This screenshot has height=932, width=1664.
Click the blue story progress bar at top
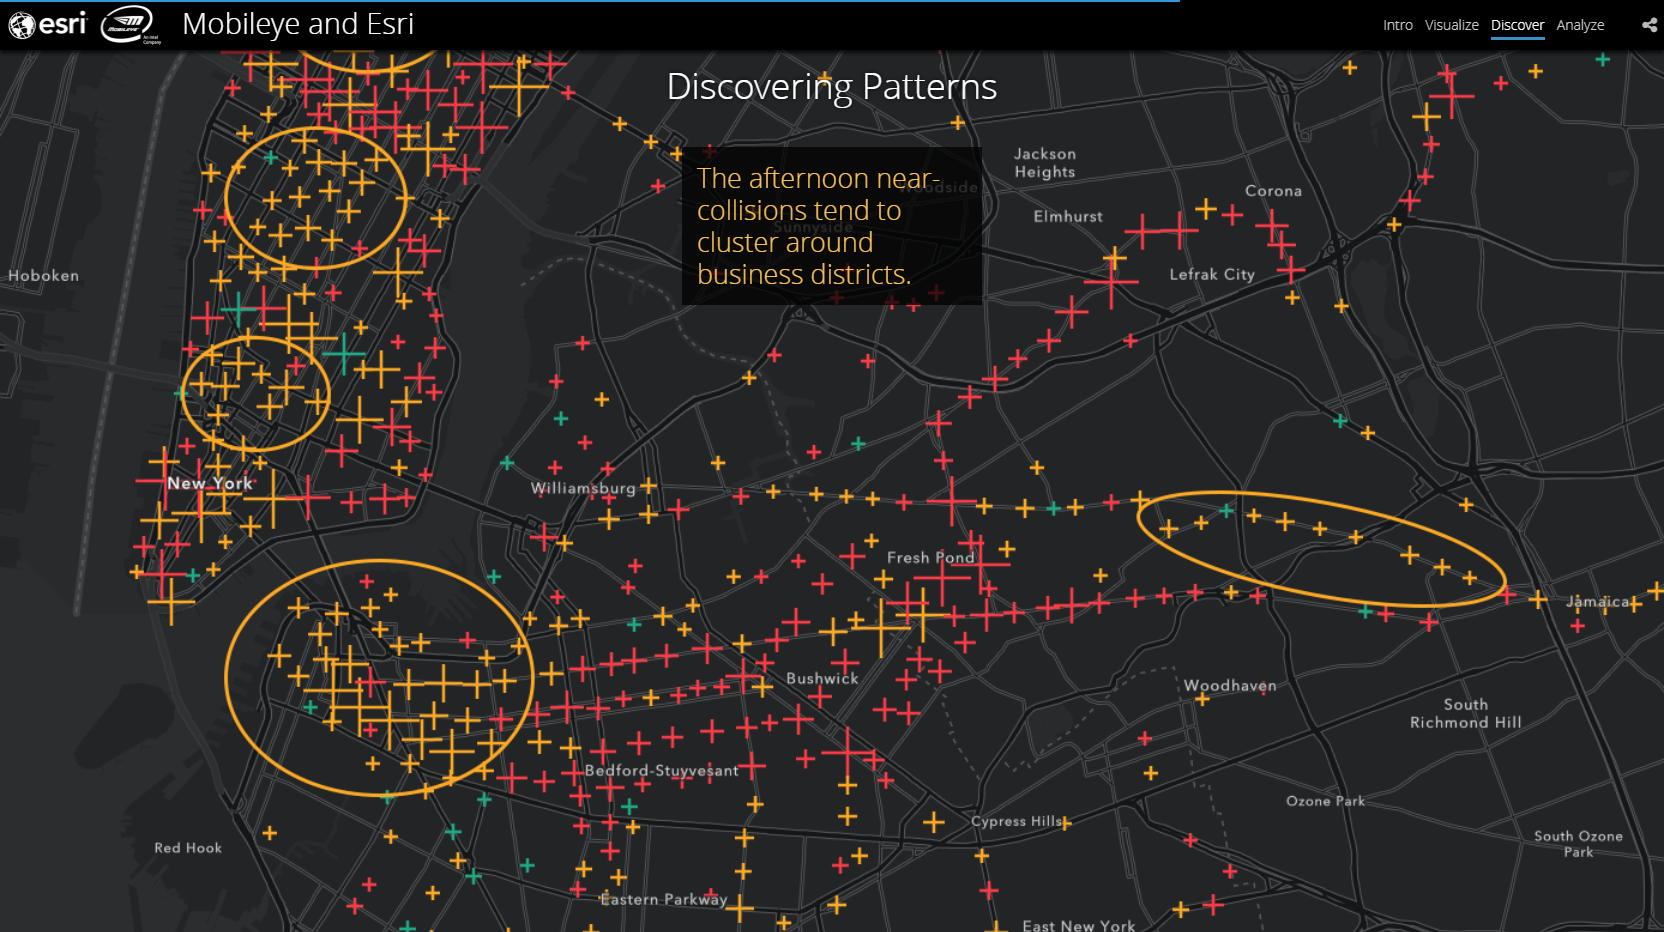590,2
